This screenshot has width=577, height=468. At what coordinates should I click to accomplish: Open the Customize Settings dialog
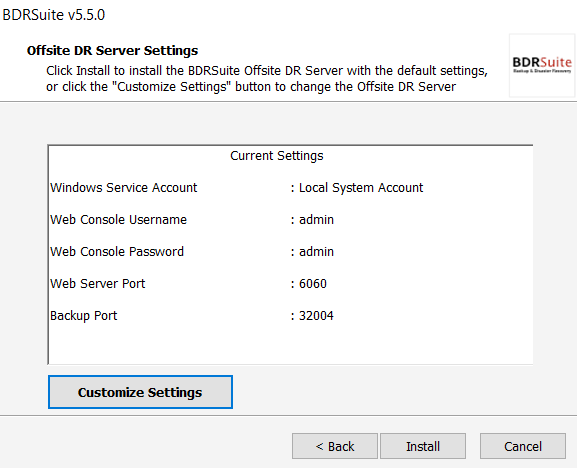140,392
